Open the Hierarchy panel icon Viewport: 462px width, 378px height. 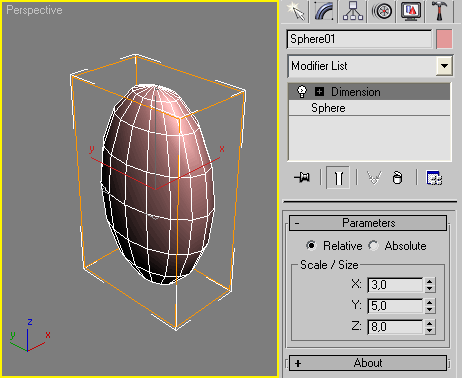(353, 11)
